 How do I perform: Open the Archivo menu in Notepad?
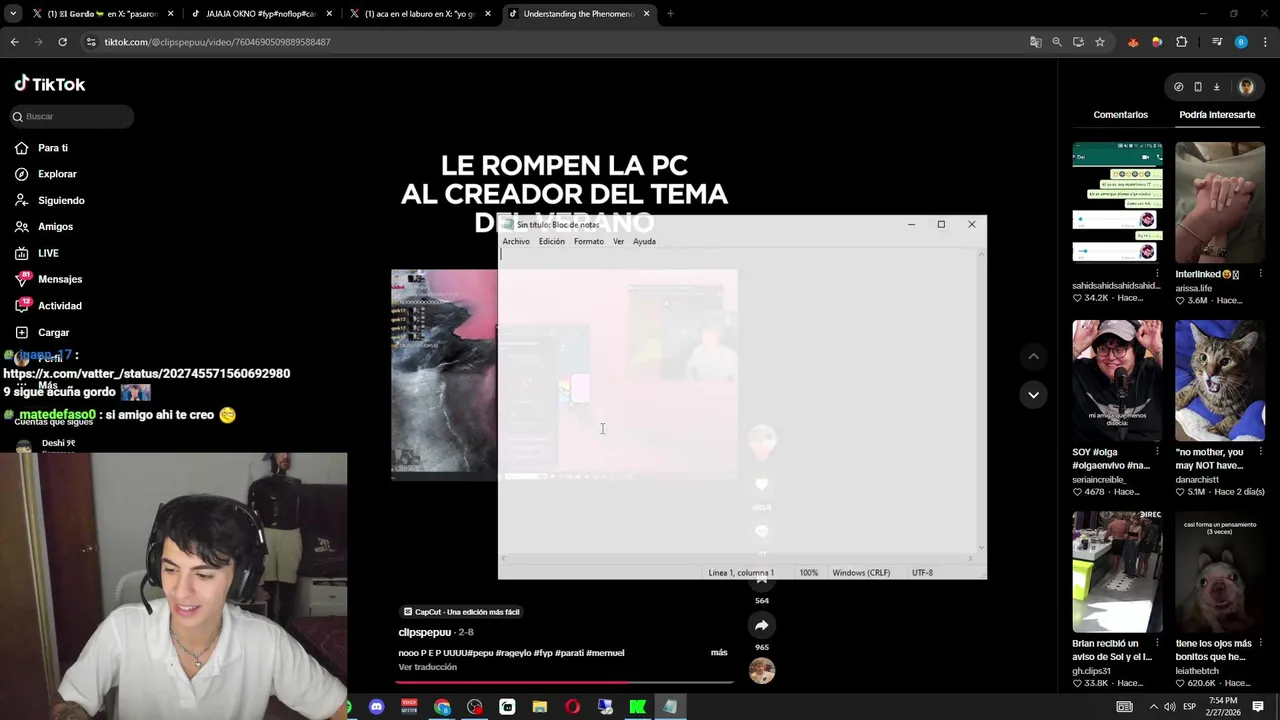tap(516, 241)
